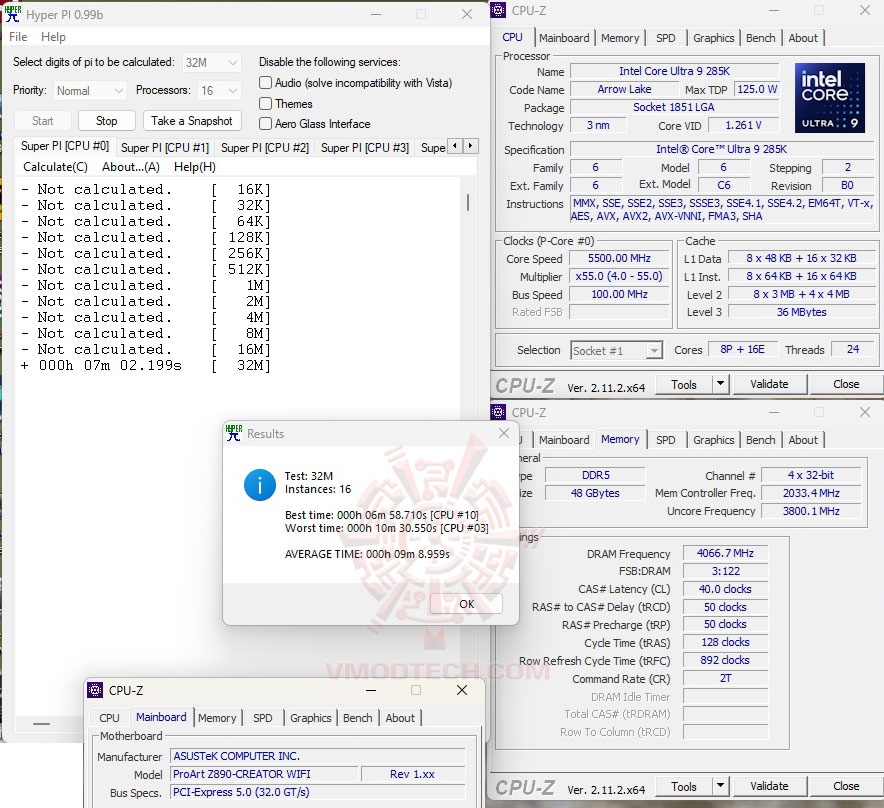Screen dimensions: 884x808
Task: Open the Processors 16 dropdown
Action: 220,90
